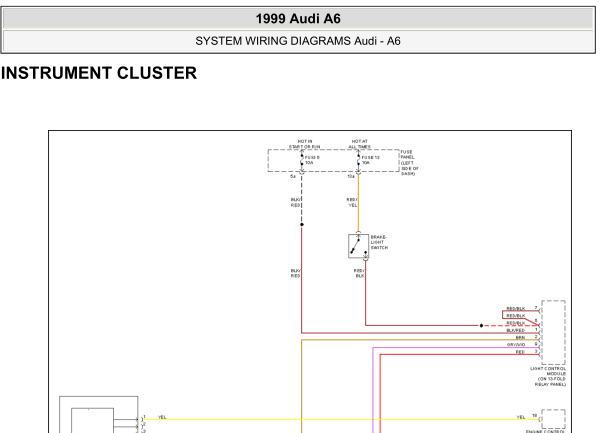Image resolution: width=601 pixels, height=433 pixels.
Task: Click pin 1 on left component connector
Action: [x=144, y=417]
